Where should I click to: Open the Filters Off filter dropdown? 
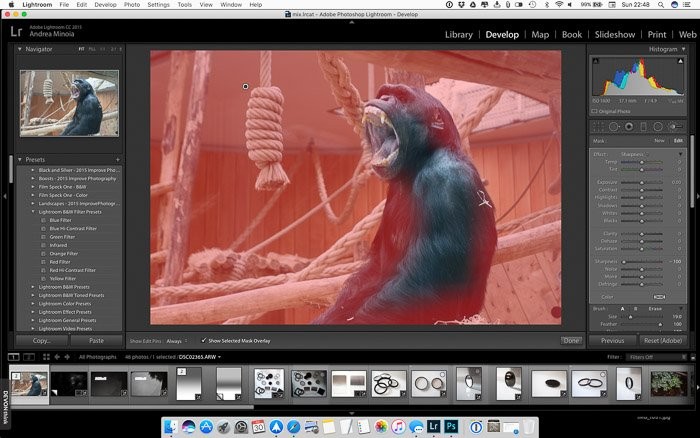655,357
